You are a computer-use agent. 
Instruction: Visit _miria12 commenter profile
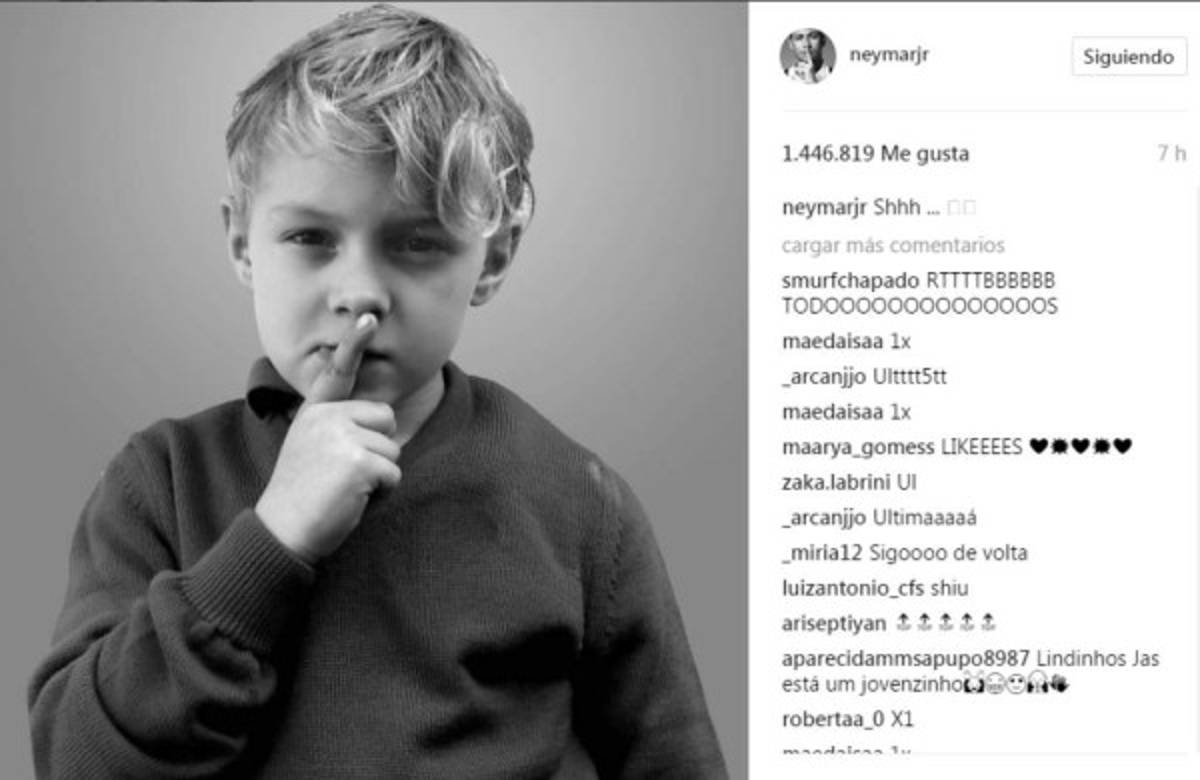pos(823,553)
